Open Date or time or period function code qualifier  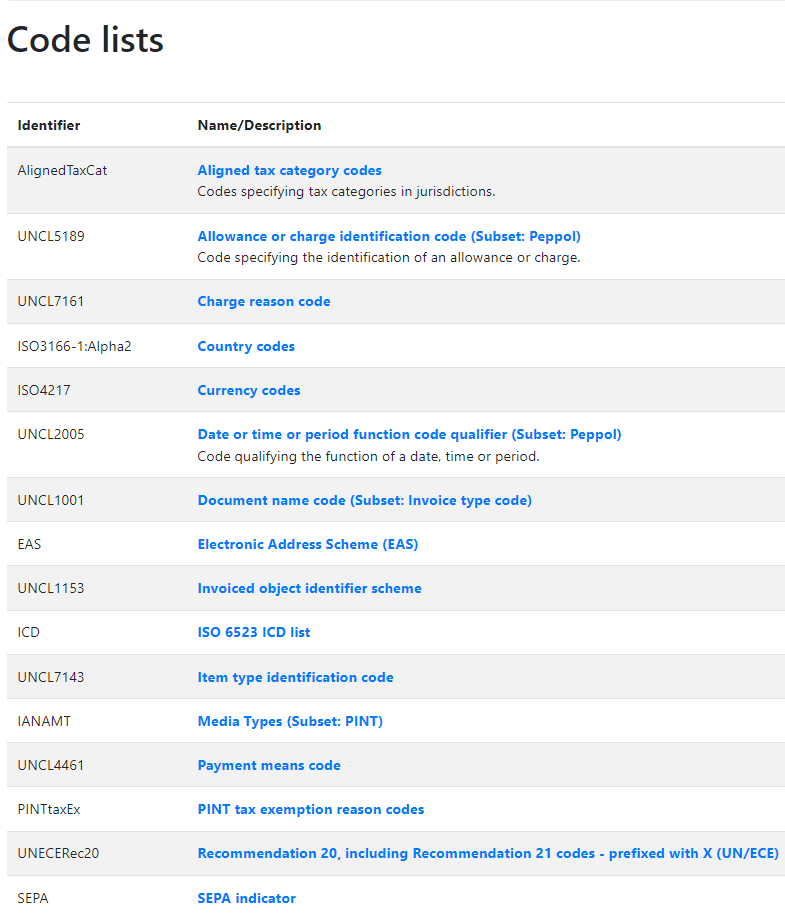click(x=409, y=434)
